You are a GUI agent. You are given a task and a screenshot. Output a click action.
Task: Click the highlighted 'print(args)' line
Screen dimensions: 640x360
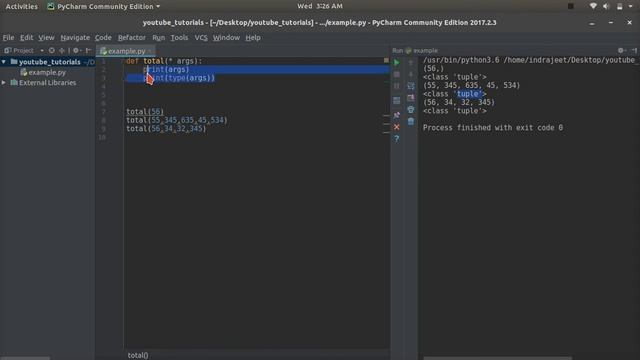[x=166, y=69]
